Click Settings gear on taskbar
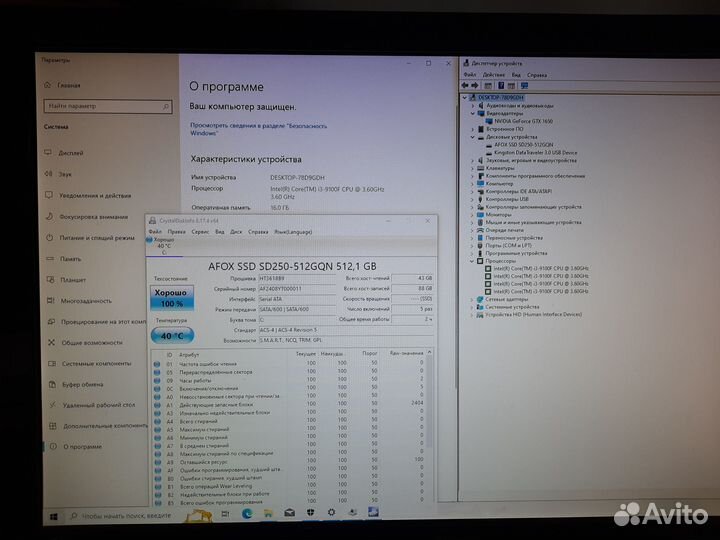720x540 pixels. tap(331, 512)
